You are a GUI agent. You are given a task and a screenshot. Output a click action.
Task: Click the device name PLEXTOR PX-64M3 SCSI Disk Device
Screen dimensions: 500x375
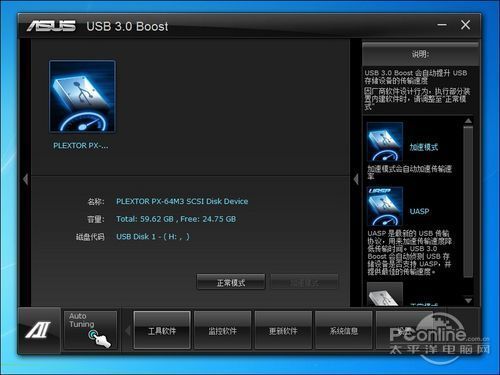[182, 201]
